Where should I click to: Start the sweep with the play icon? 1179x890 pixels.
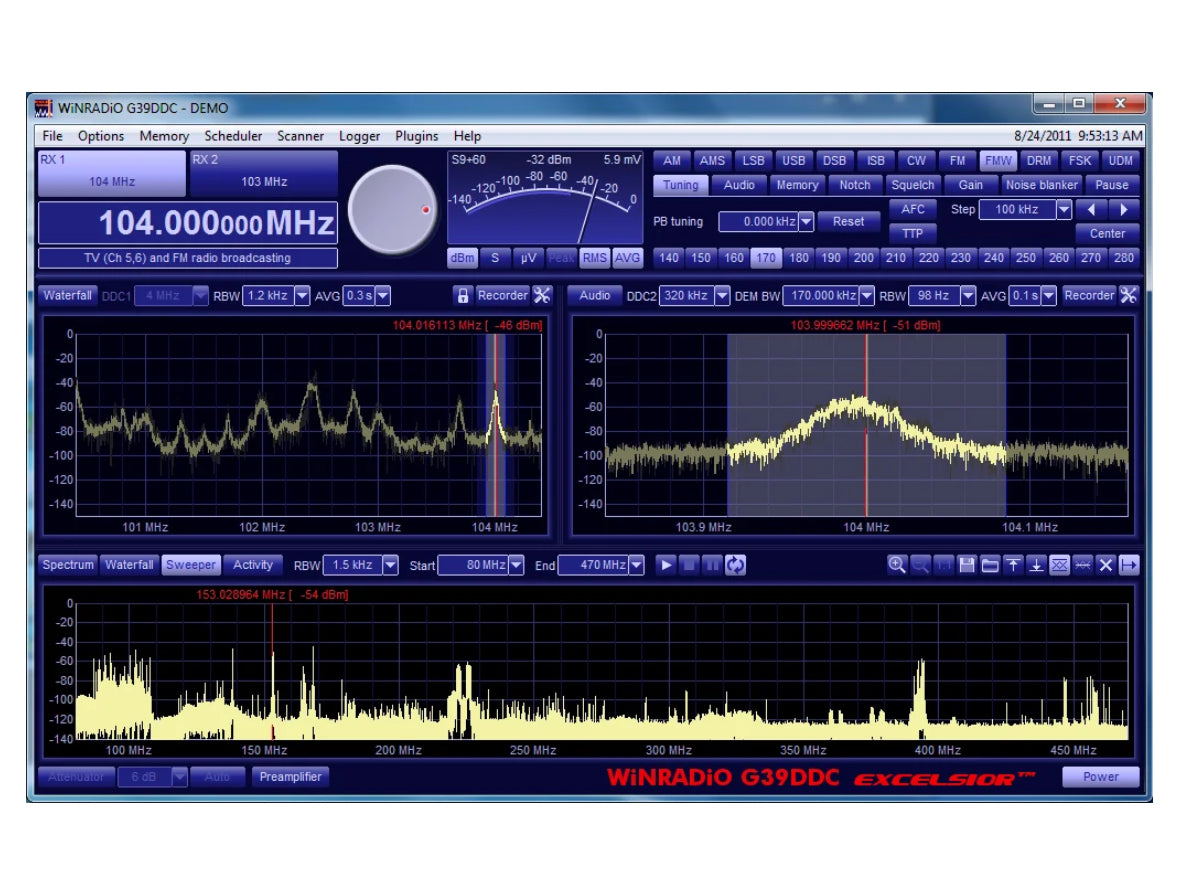pos(665,564)
